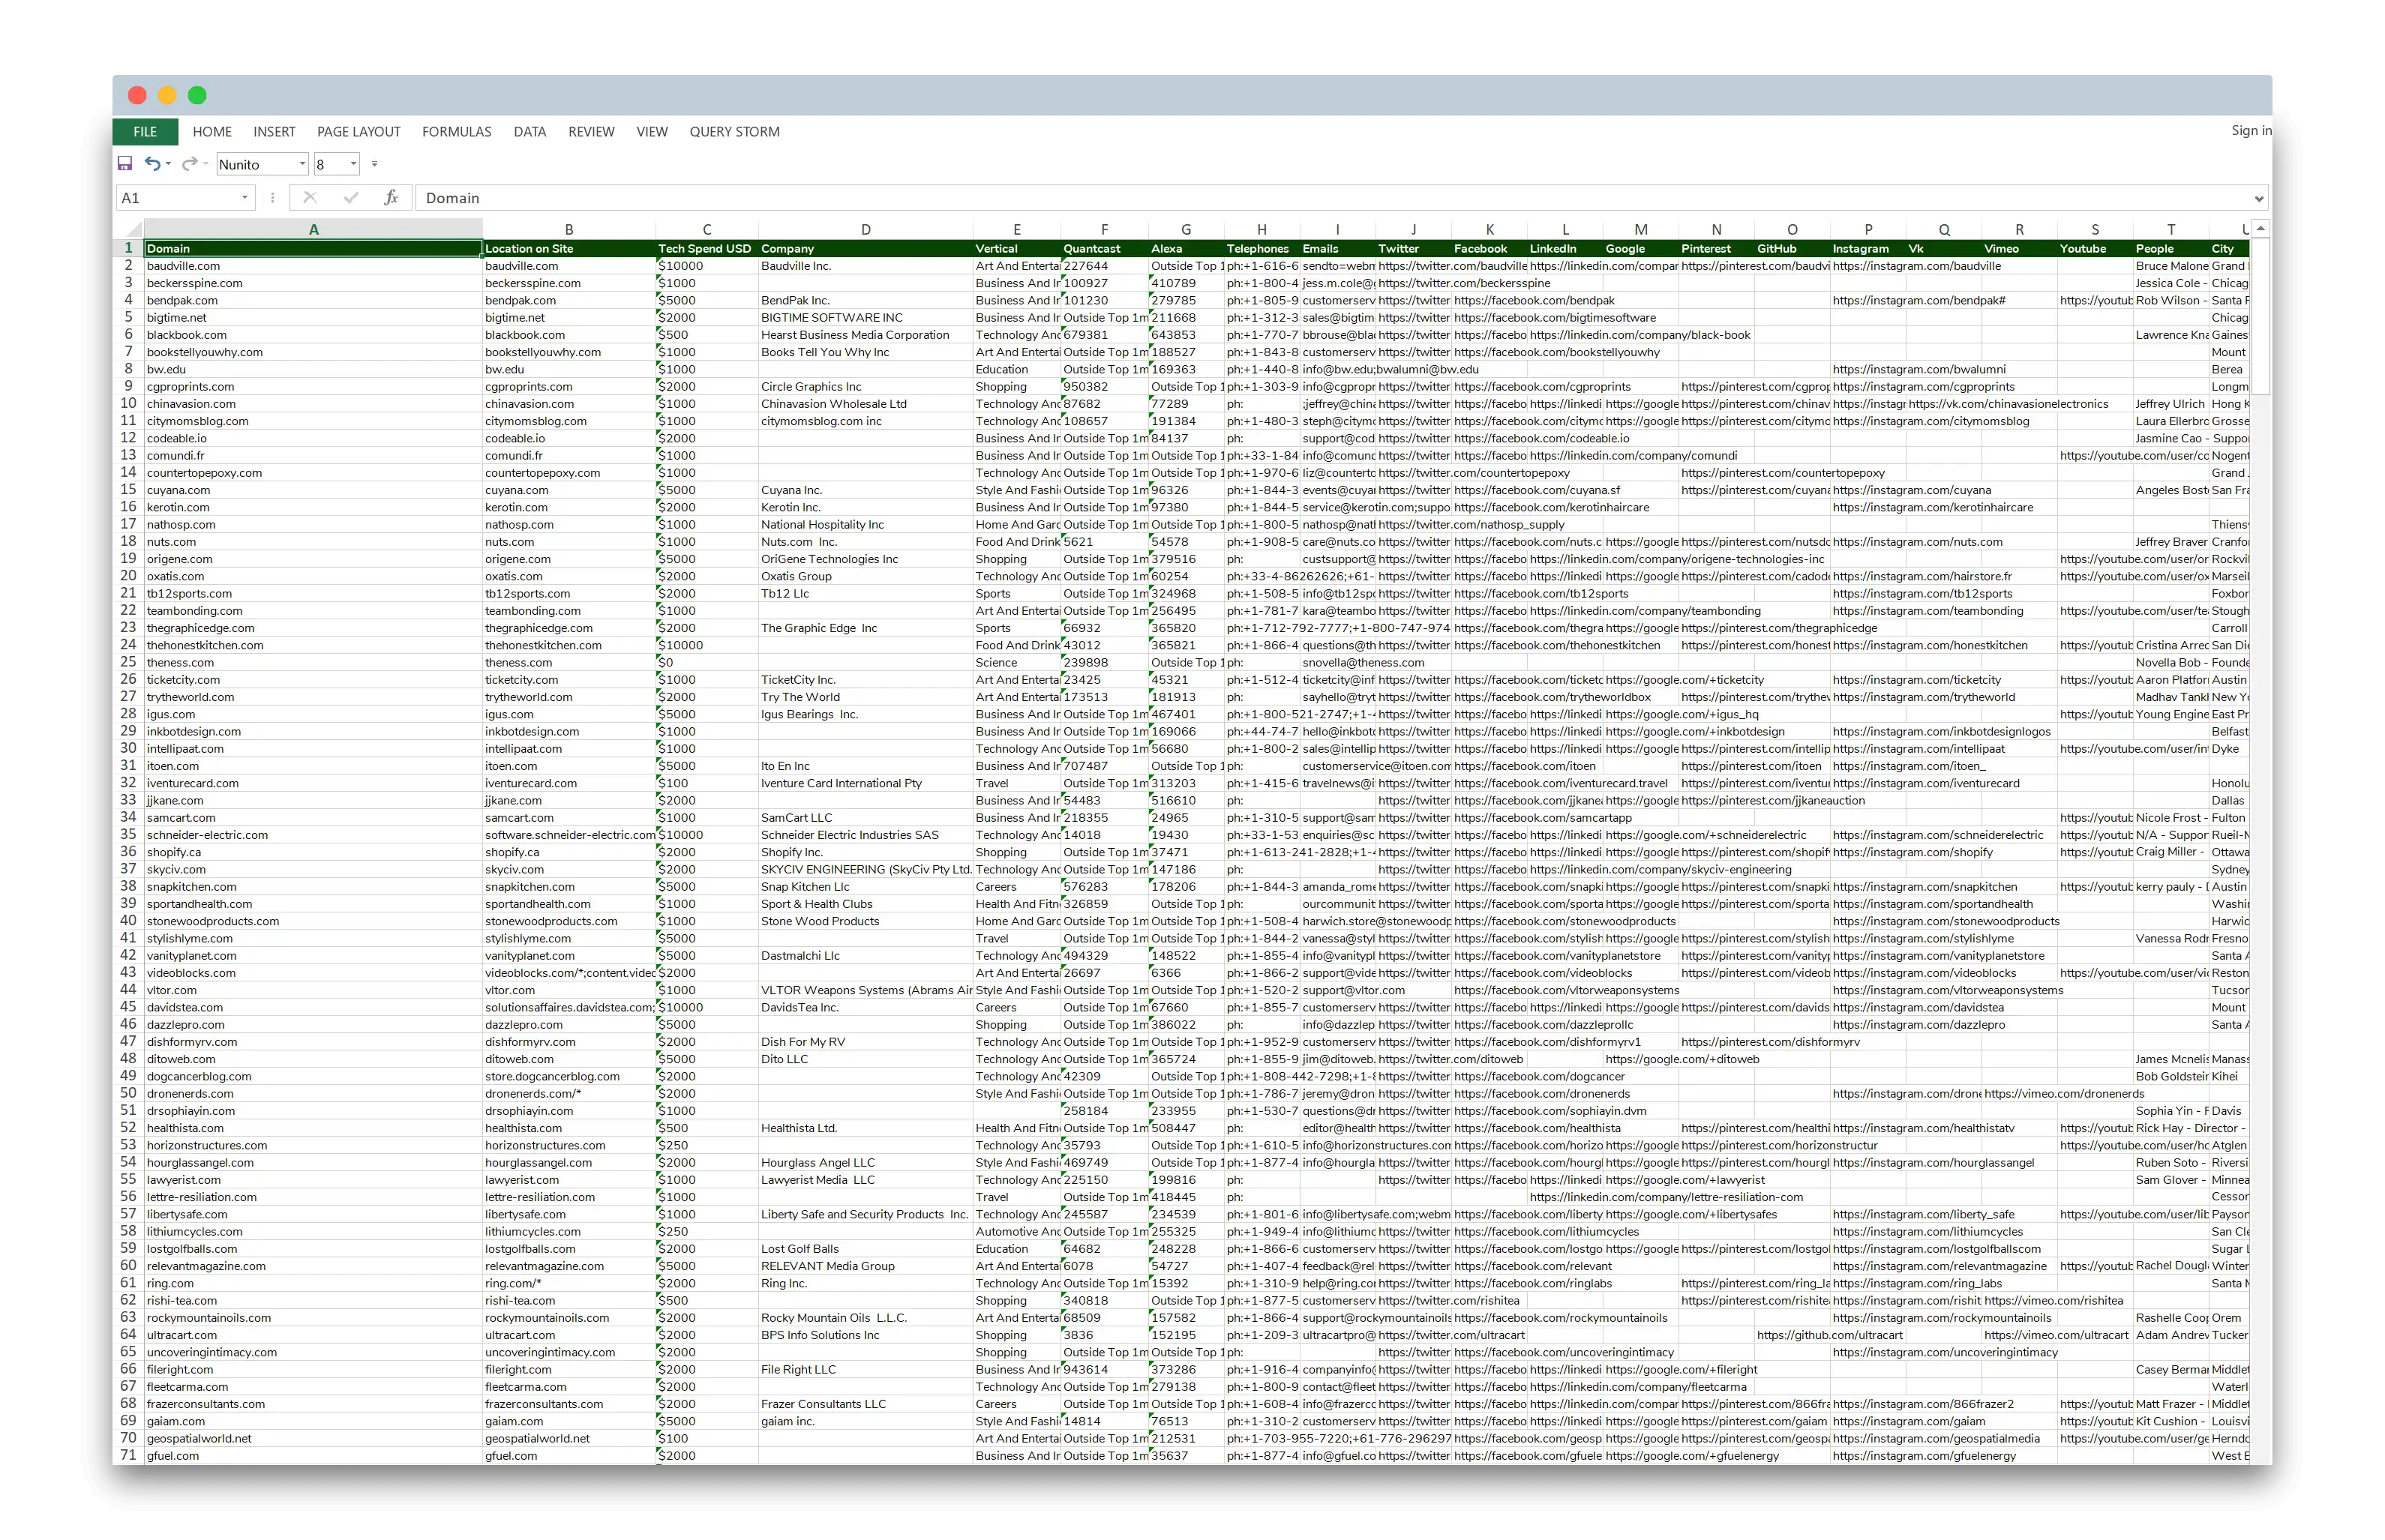This screenshot has width=2385, height=1540.
Task: Select column A header
Action: [313, 229]
